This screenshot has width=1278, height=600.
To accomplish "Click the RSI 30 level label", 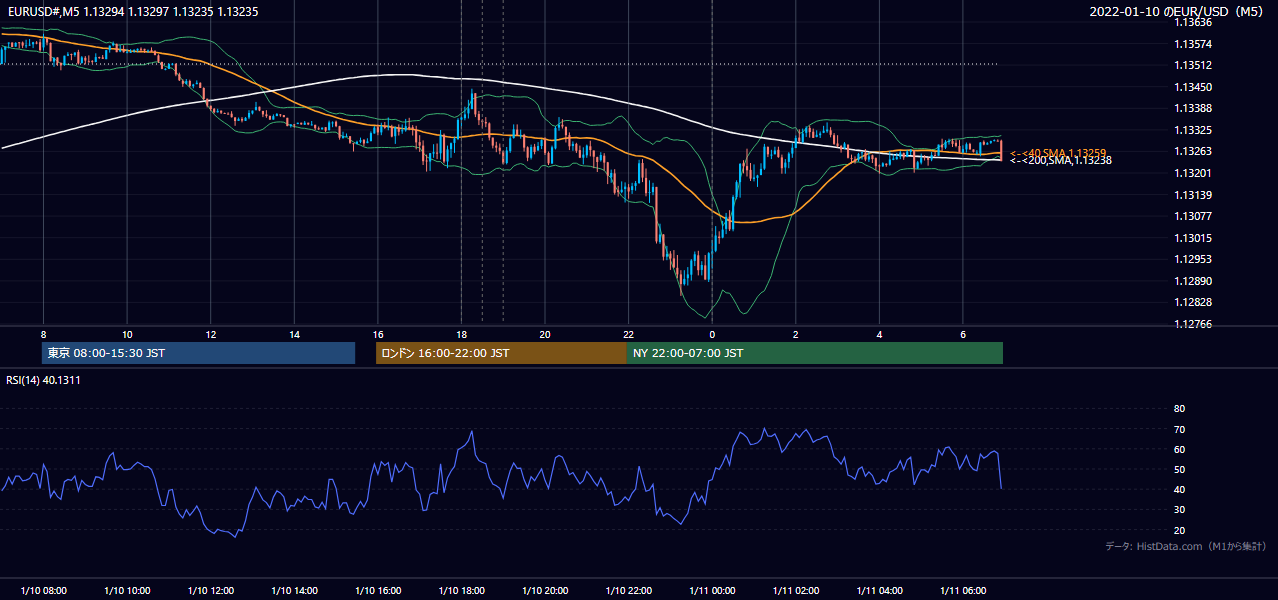I will [x=1179, y=510].
